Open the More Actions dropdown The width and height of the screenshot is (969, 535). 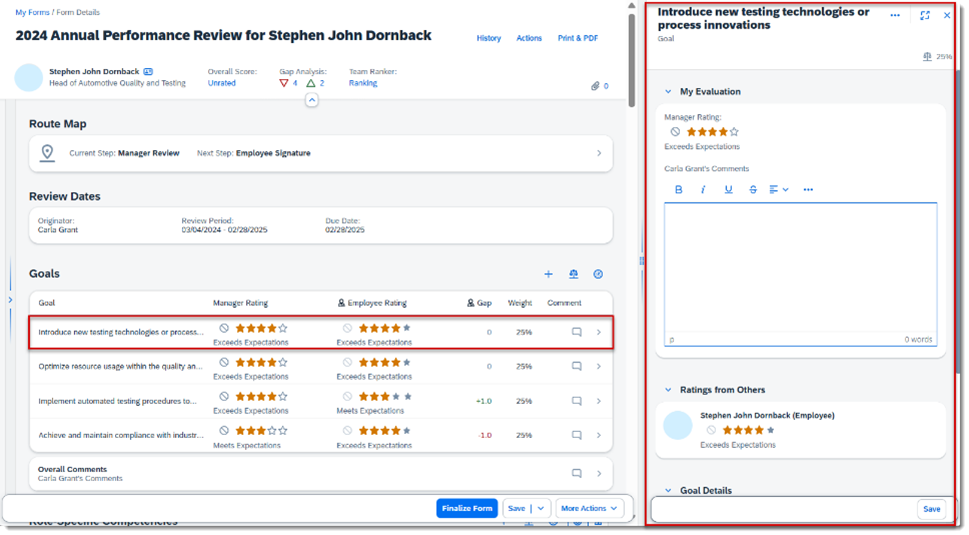tap(589, 508)
